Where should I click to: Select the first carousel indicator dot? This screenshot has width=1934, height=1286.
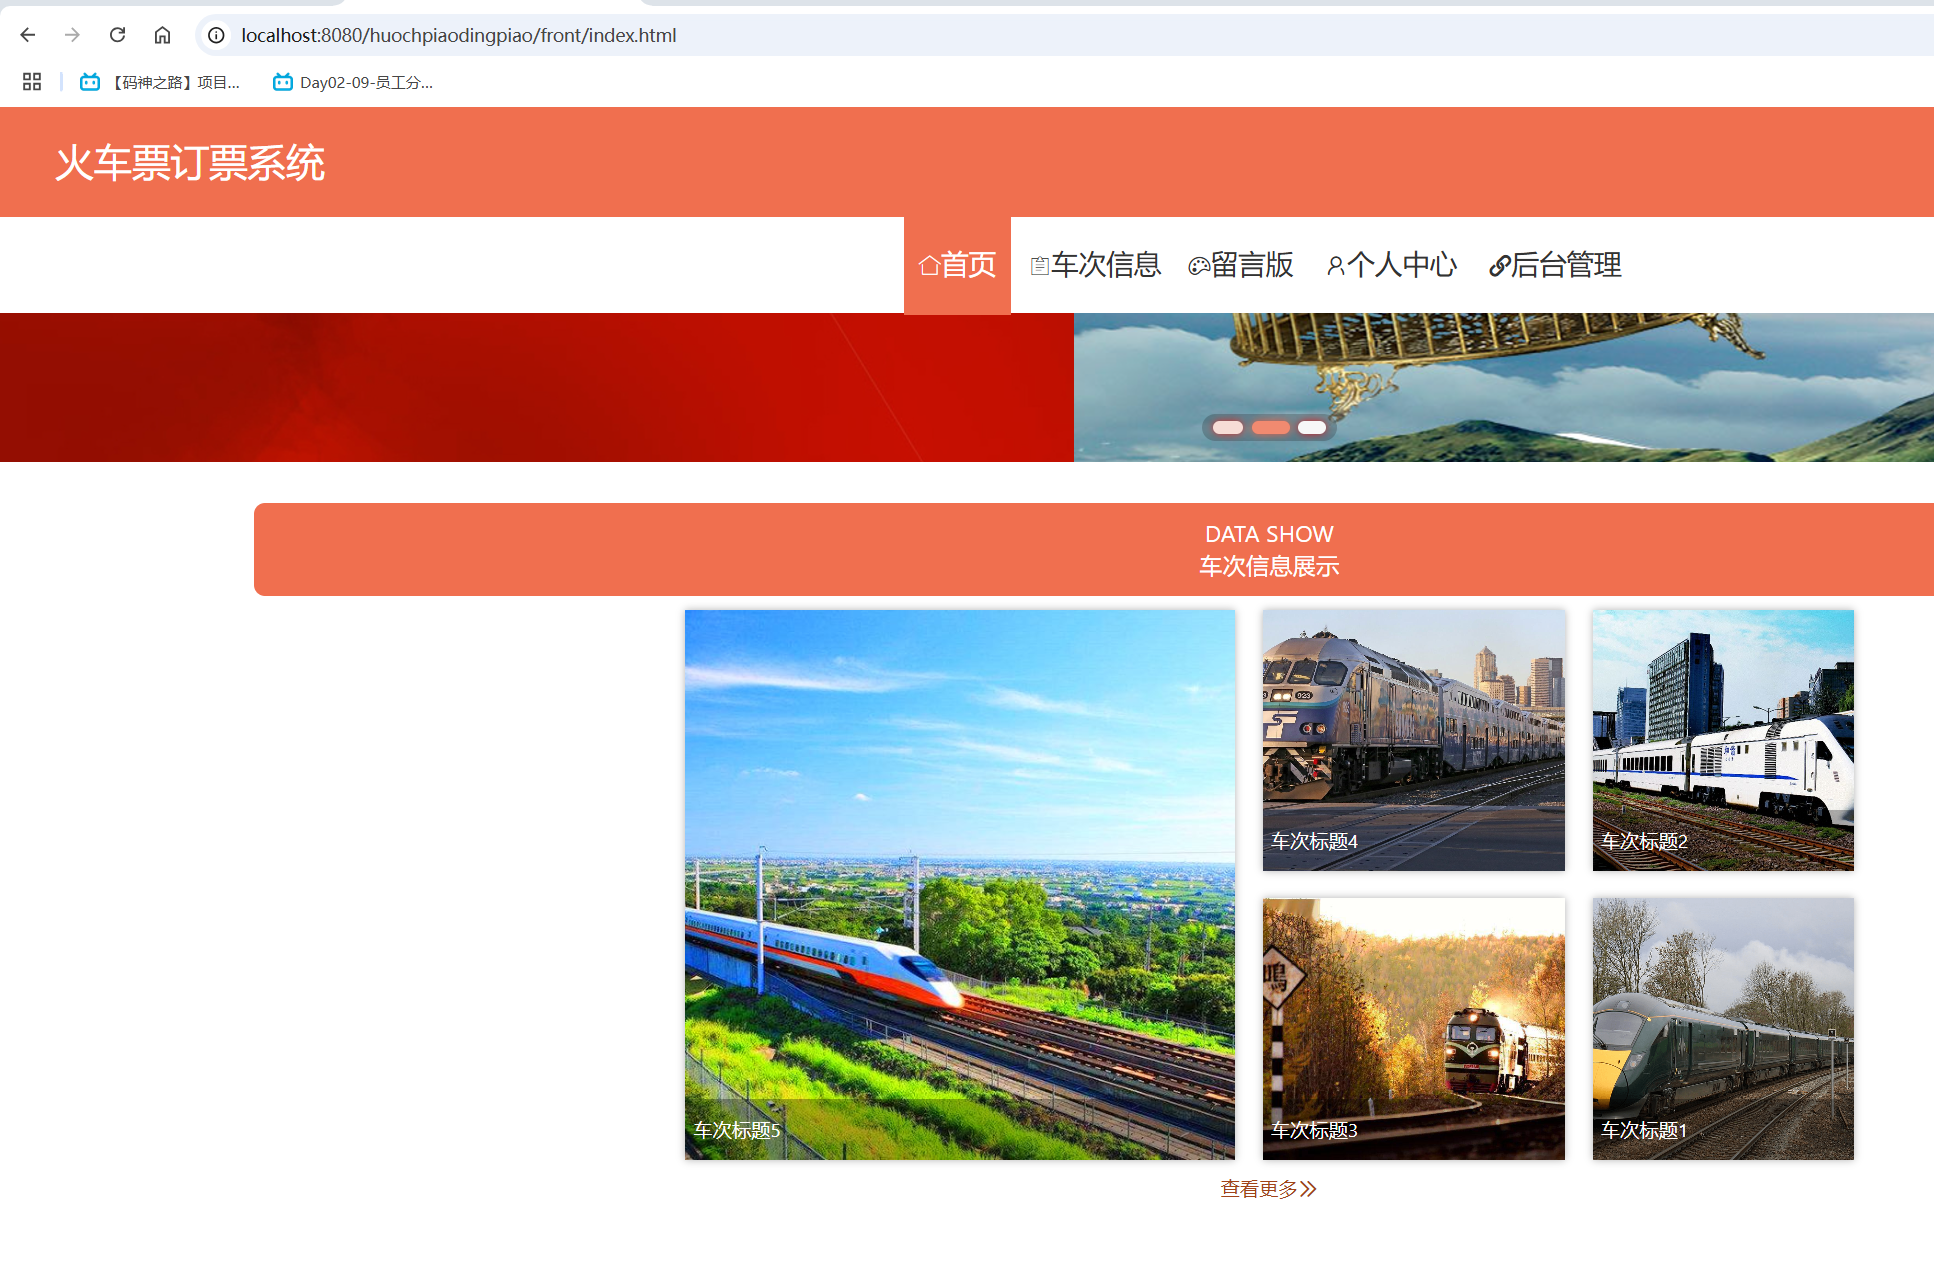[1227, 428]
